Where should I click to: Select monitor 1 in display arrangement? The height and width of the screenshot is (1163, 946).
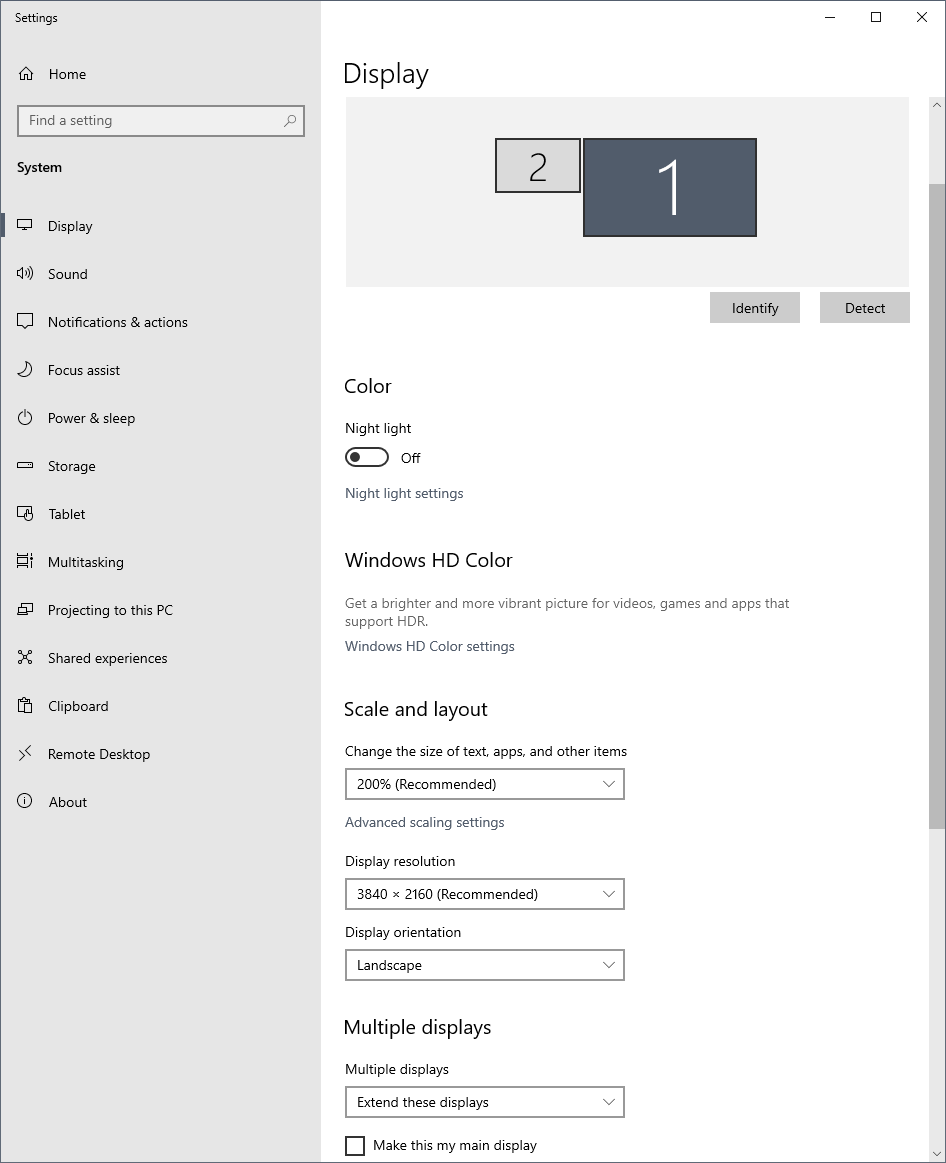coord(670,188)
